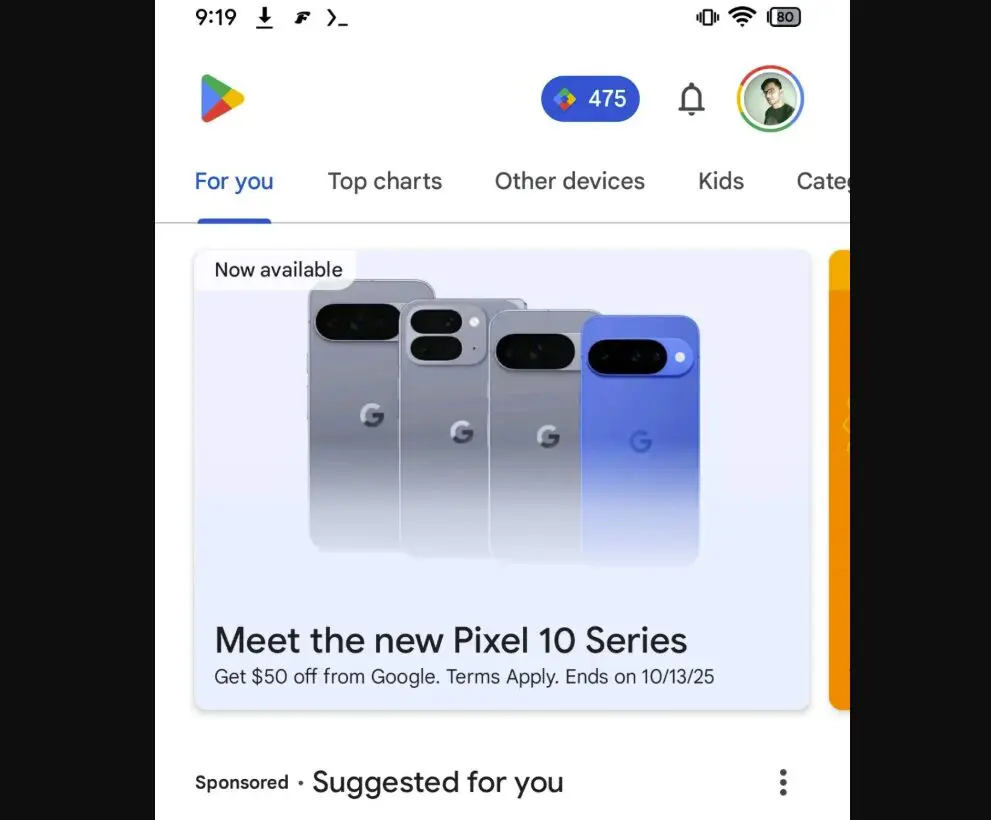991x820 pixels.
Task: Tap the download icon in status bar
Action: click(x=265, y=18)
